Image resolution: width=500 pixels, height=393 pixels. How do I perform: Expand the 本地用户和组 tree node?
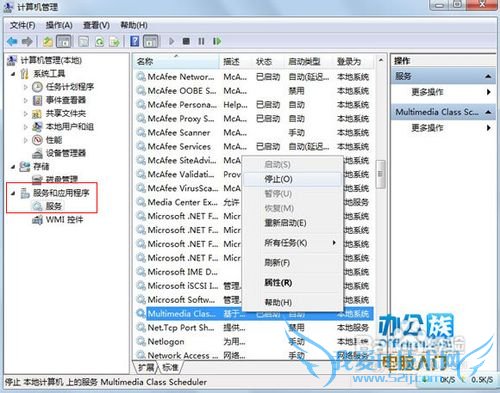tap(26, 127)
